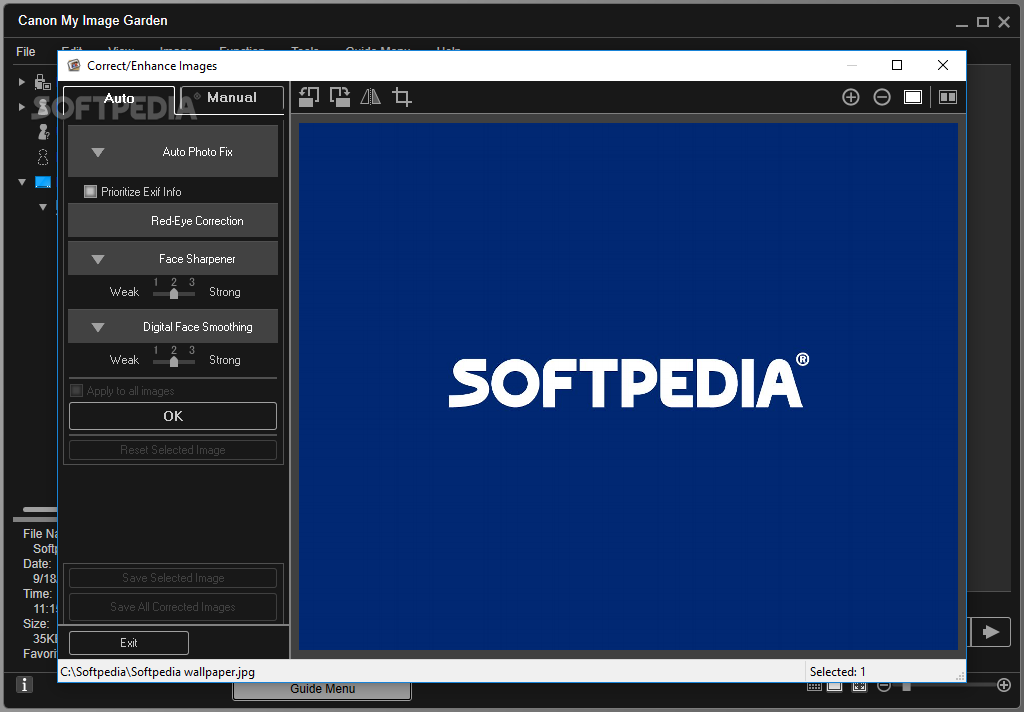Screen dimensions: 1024x712
Task: Enable Prioritize Exif Info checkbox
Action: coord(90,191)
